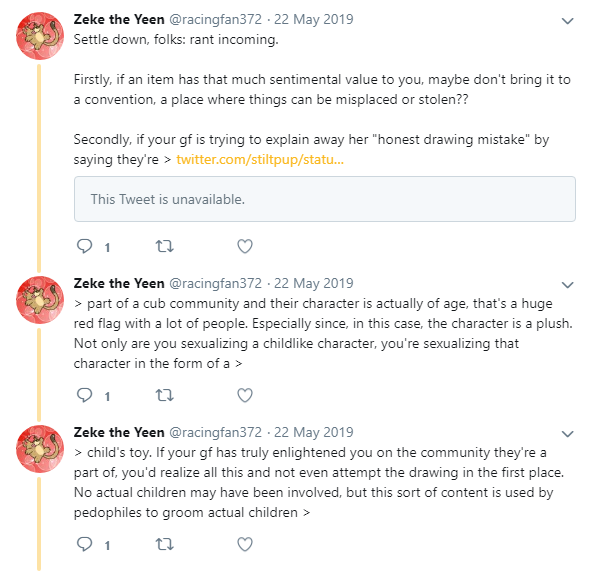The width and height of the screenshot is (611, 572).
Task: Like the second tweet about red flags
Action: tap(245, 395)
